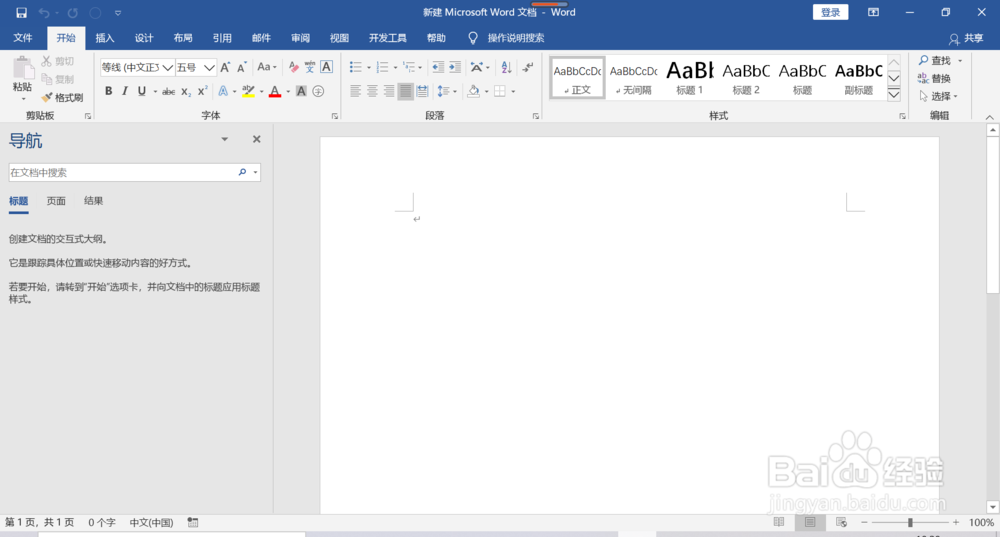Screen dimensions: 1000x537
Task: Open the font name dropdown
Action: click(x=168, y=67)
